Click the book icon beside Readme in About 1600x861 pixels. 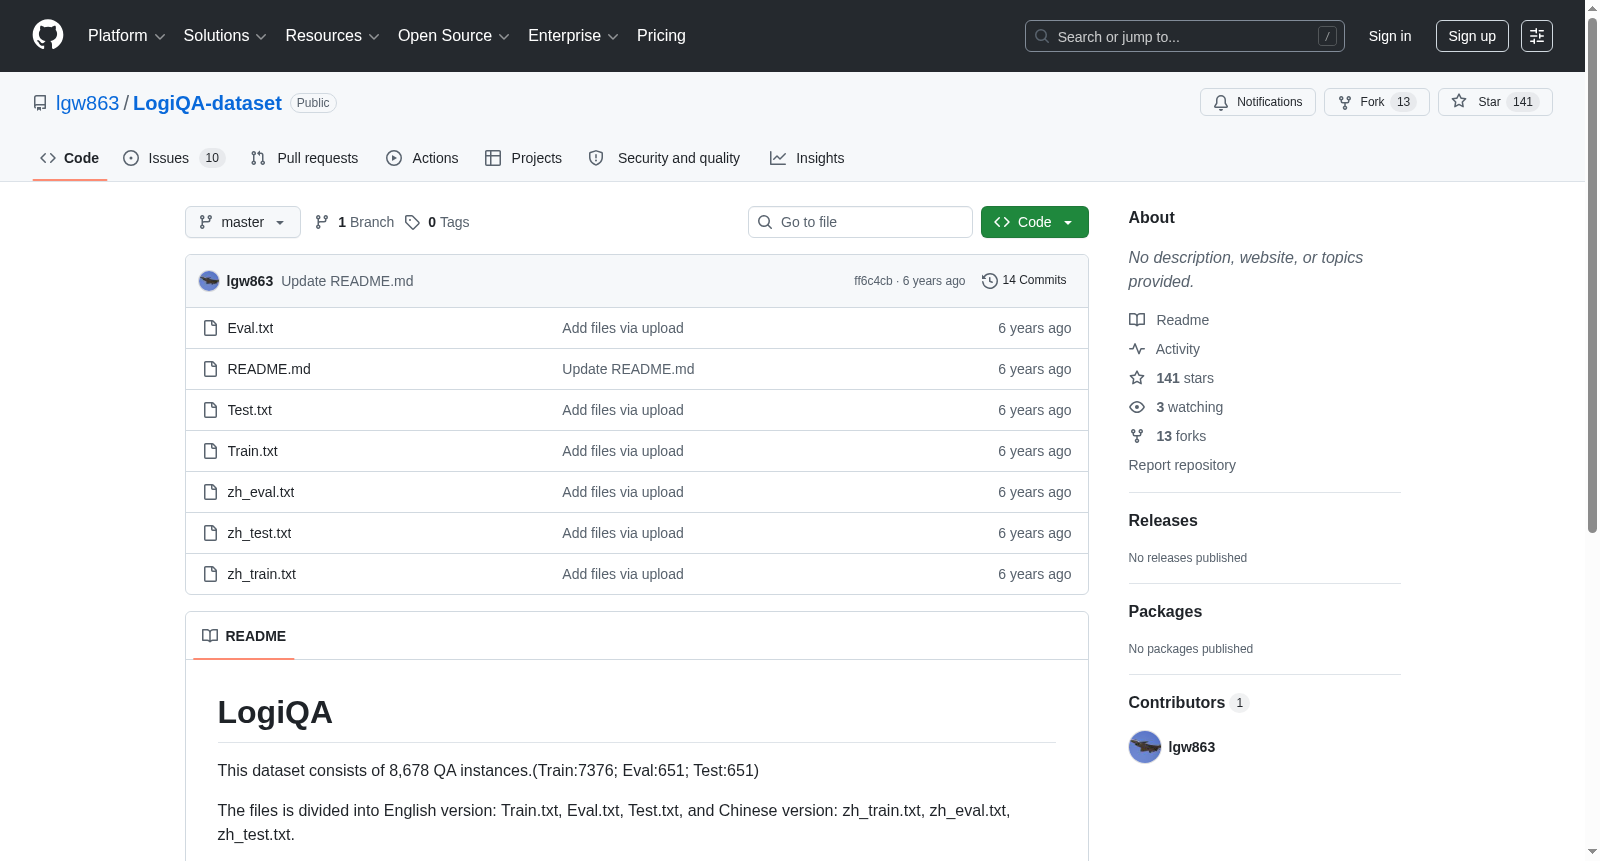click(x=1137, y=320)
